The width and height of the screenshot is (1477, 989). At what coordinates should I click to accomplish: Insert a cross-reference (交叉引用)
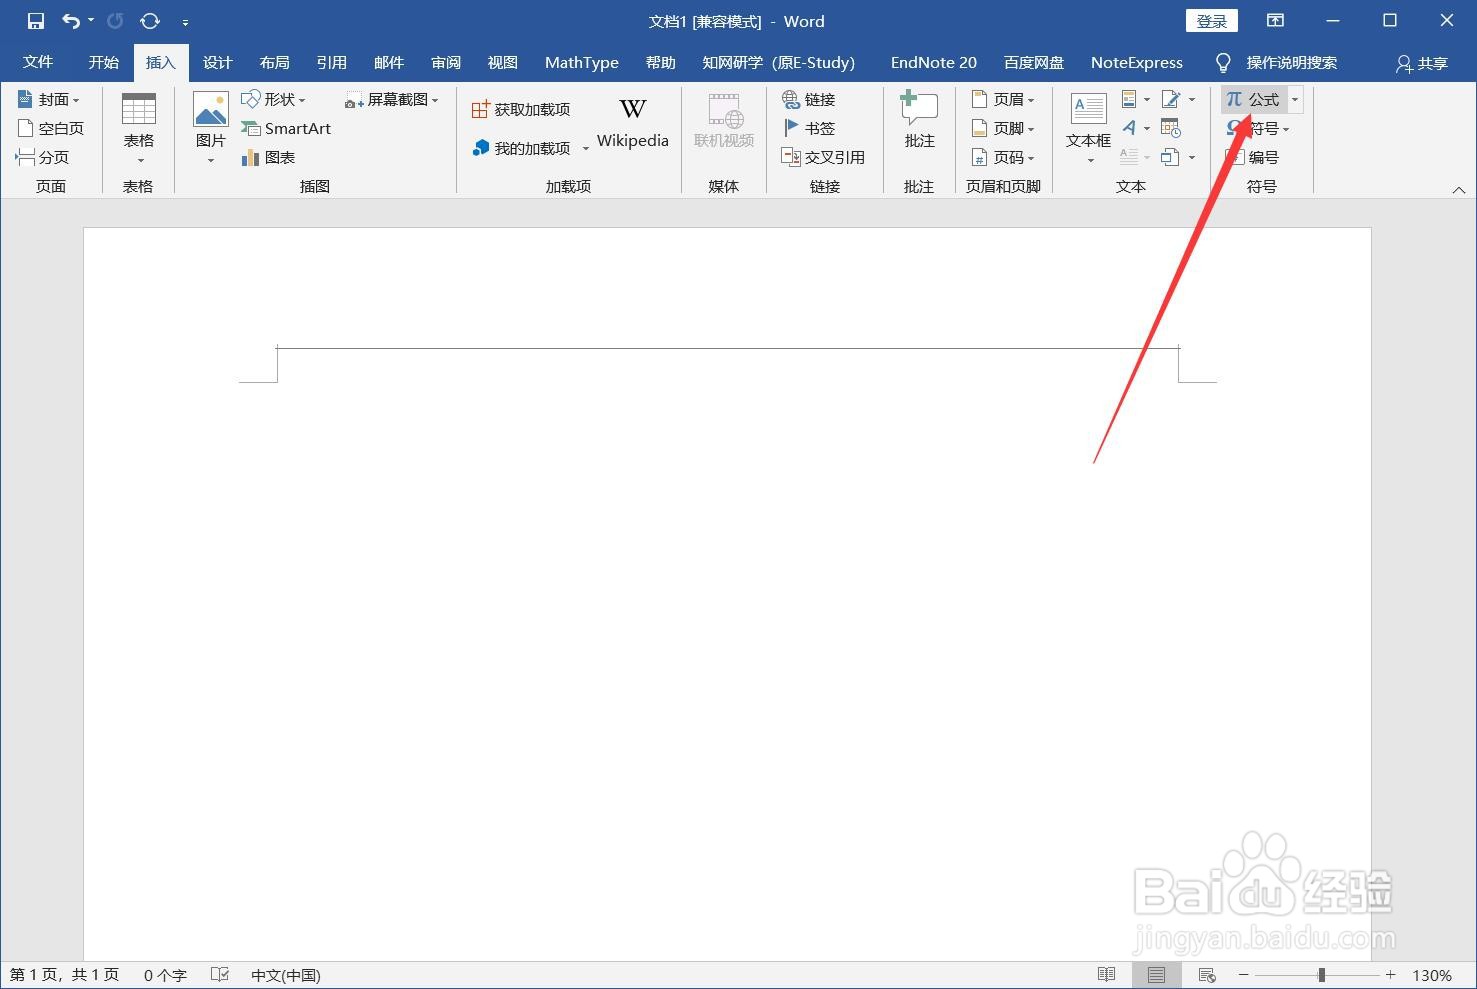point(823,157)
